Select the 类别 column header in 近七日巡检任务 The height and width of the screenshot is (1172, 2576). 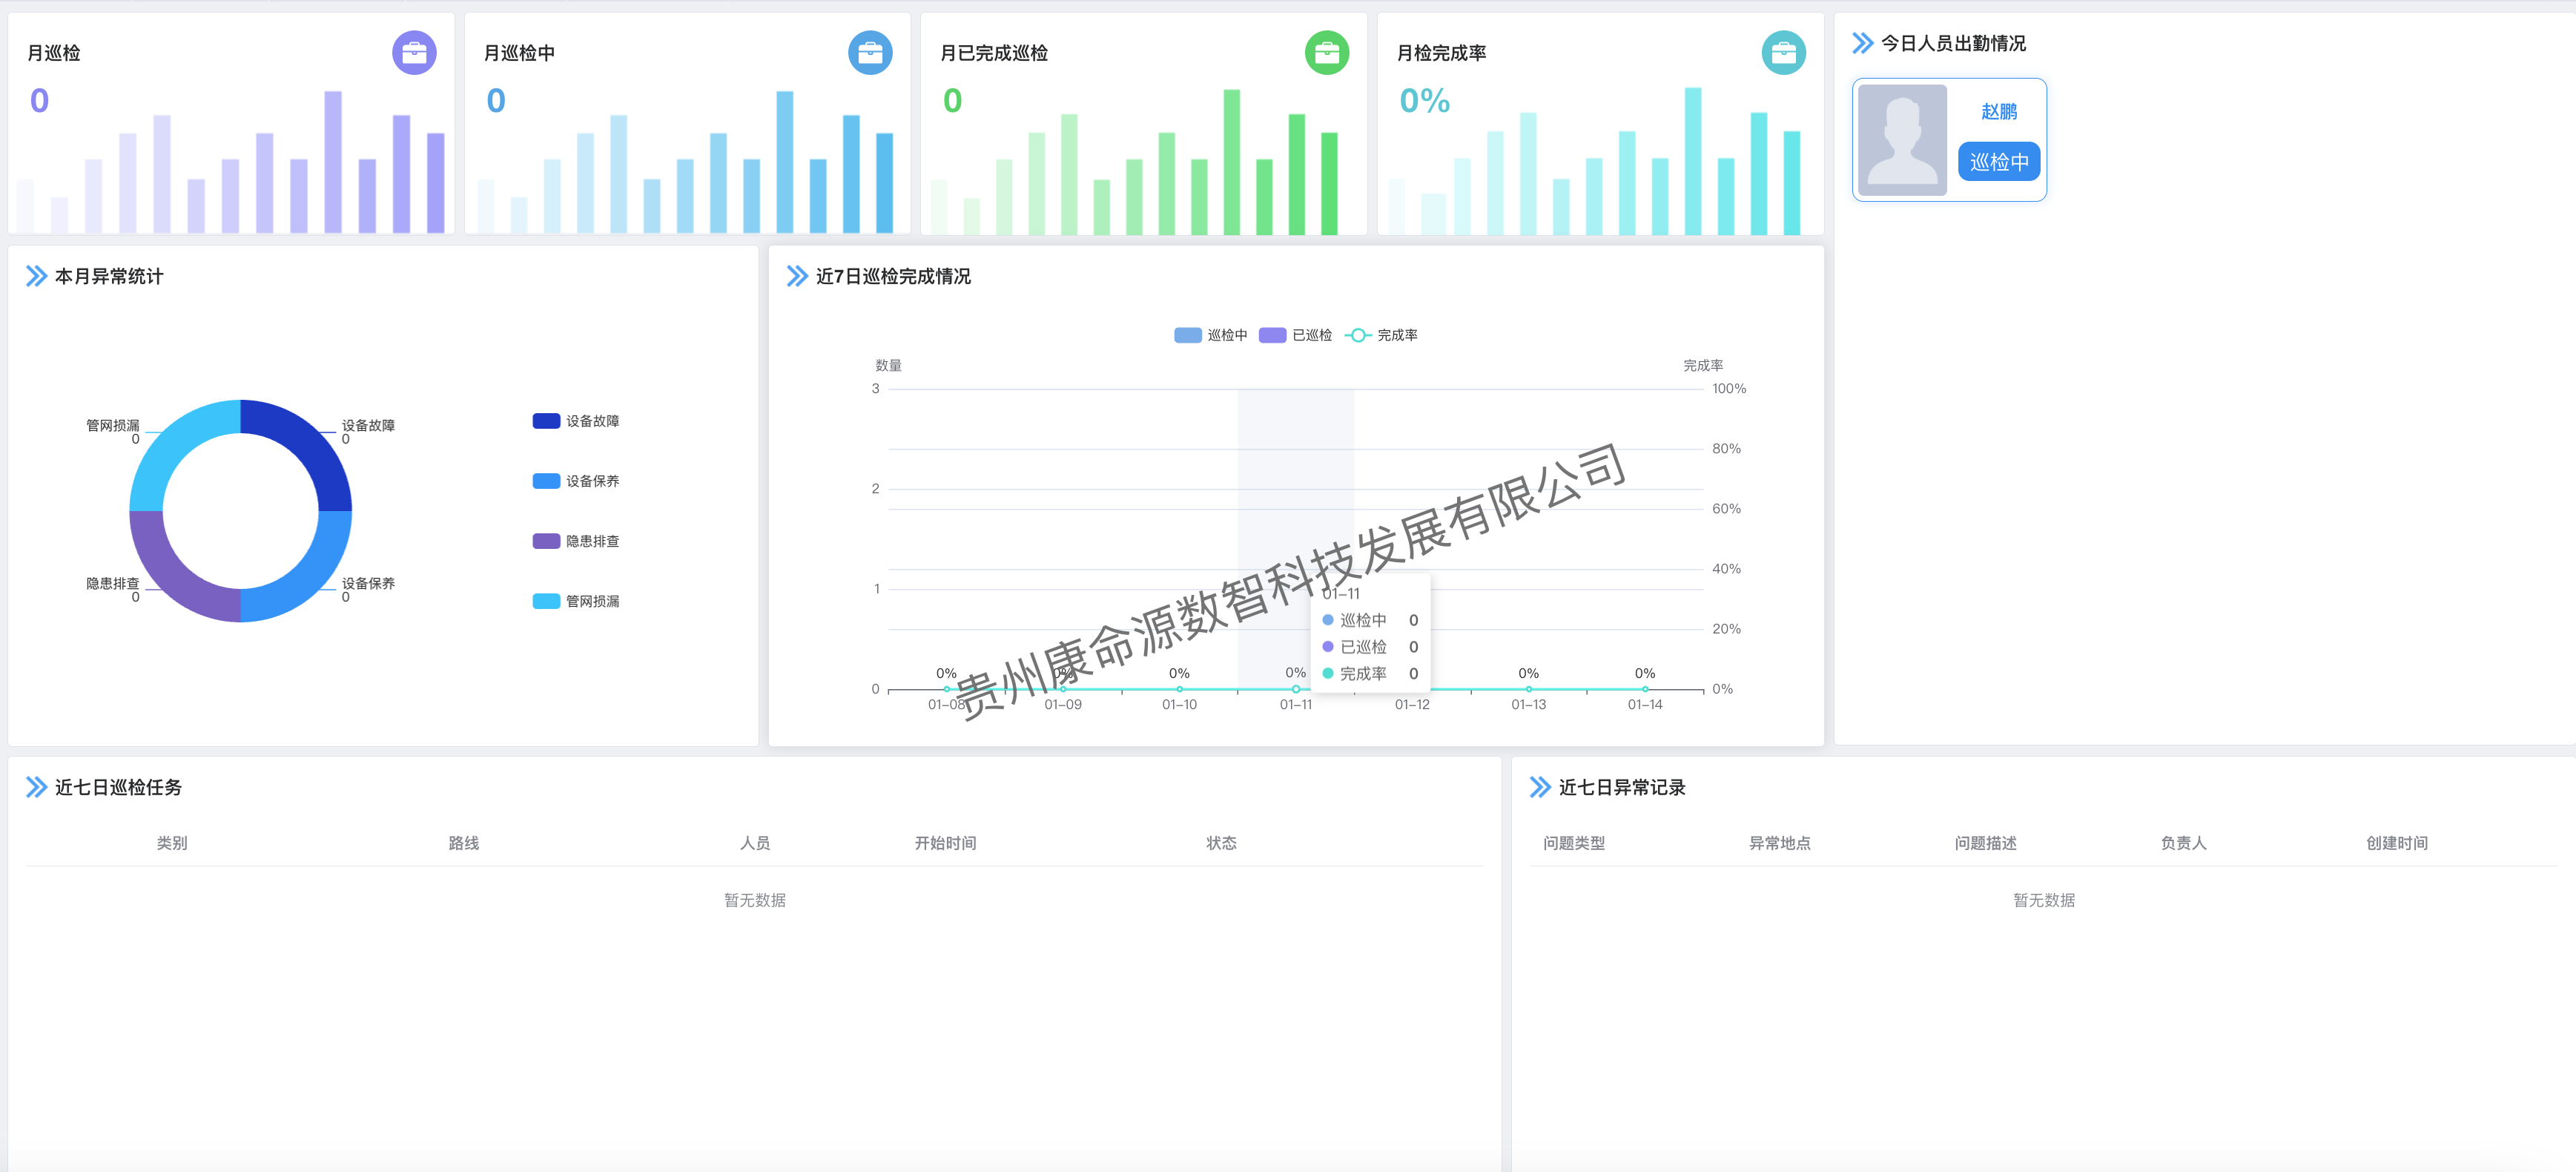(171, 843)
